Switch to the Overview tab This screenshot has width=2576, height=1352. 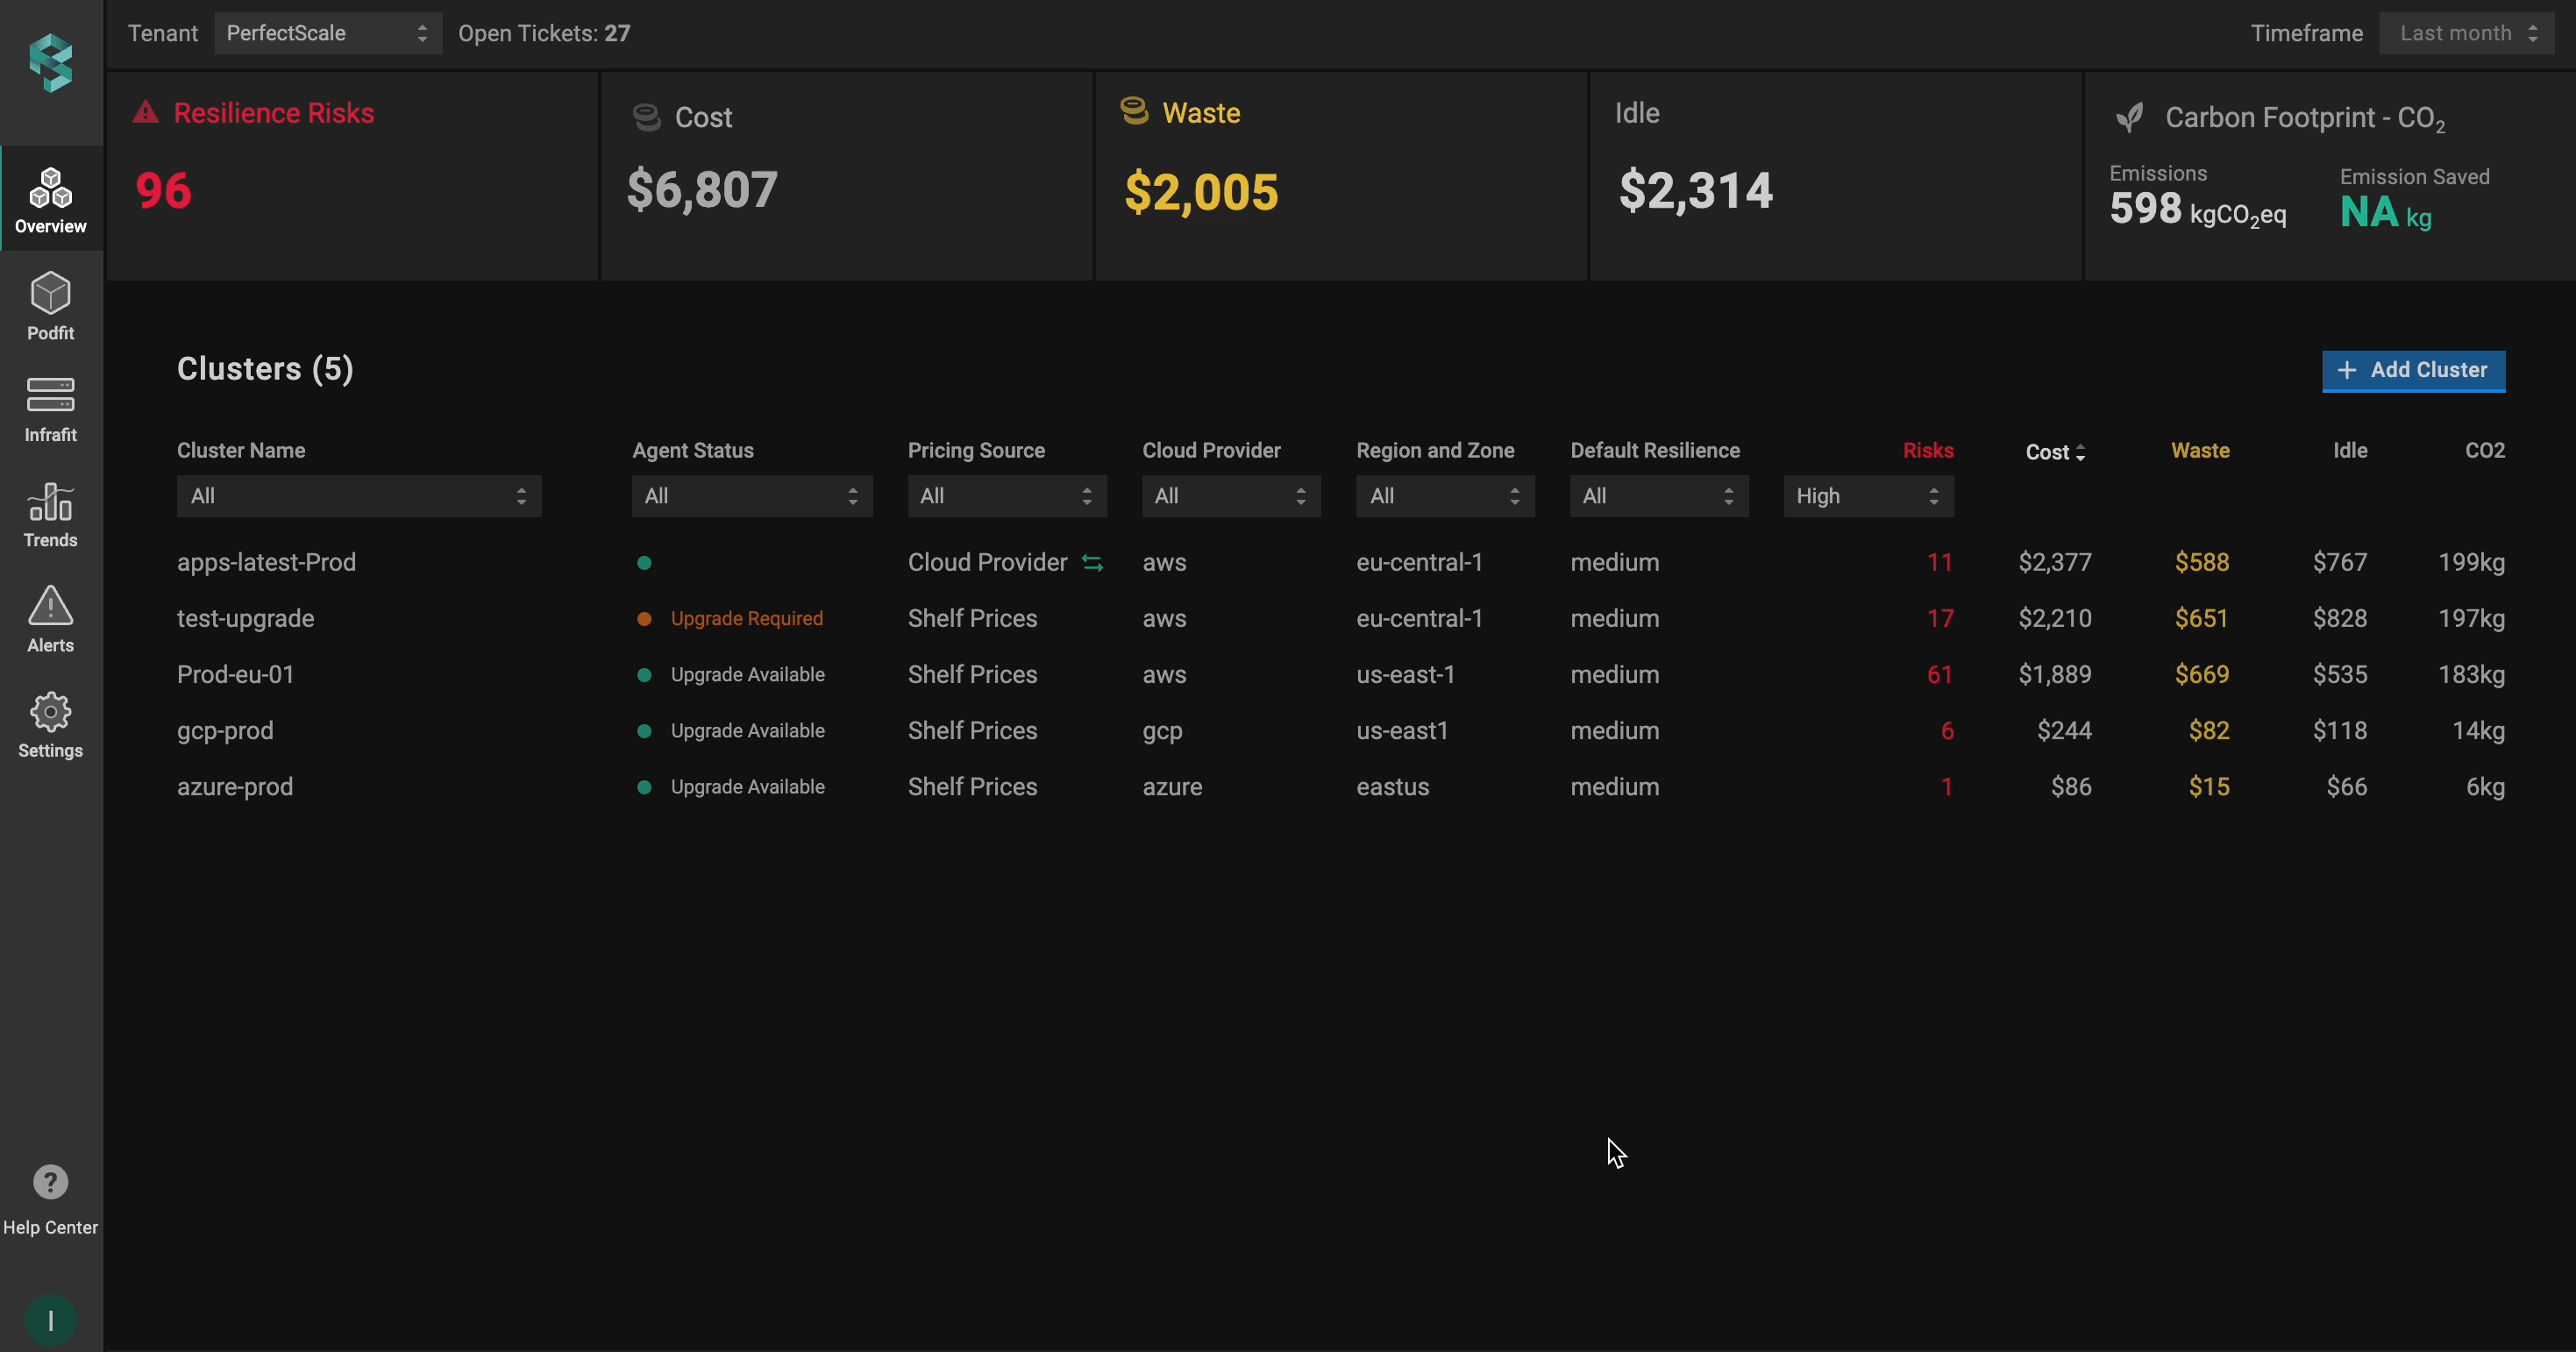tap(50, 200)
